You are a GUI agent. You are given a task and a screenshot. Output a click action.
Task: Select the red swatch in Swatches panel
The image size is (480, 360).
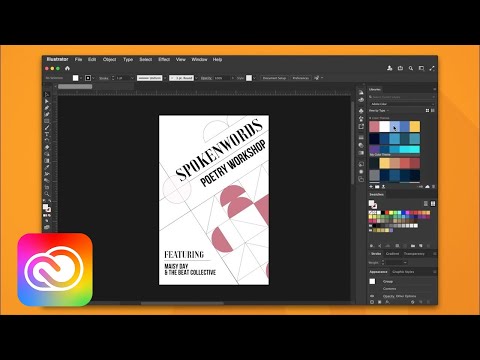387,212
